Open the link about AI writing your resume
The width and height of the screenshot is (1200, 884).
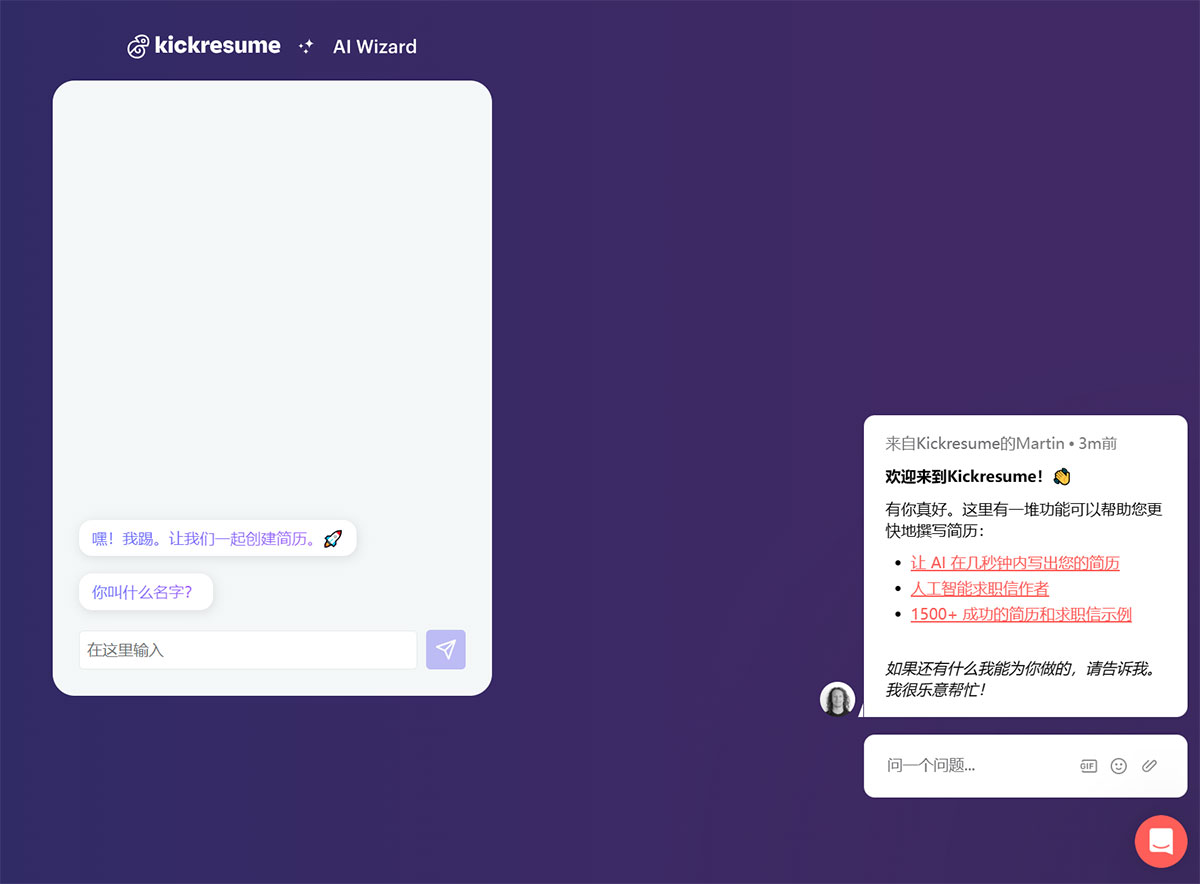tap(1014, 562)
